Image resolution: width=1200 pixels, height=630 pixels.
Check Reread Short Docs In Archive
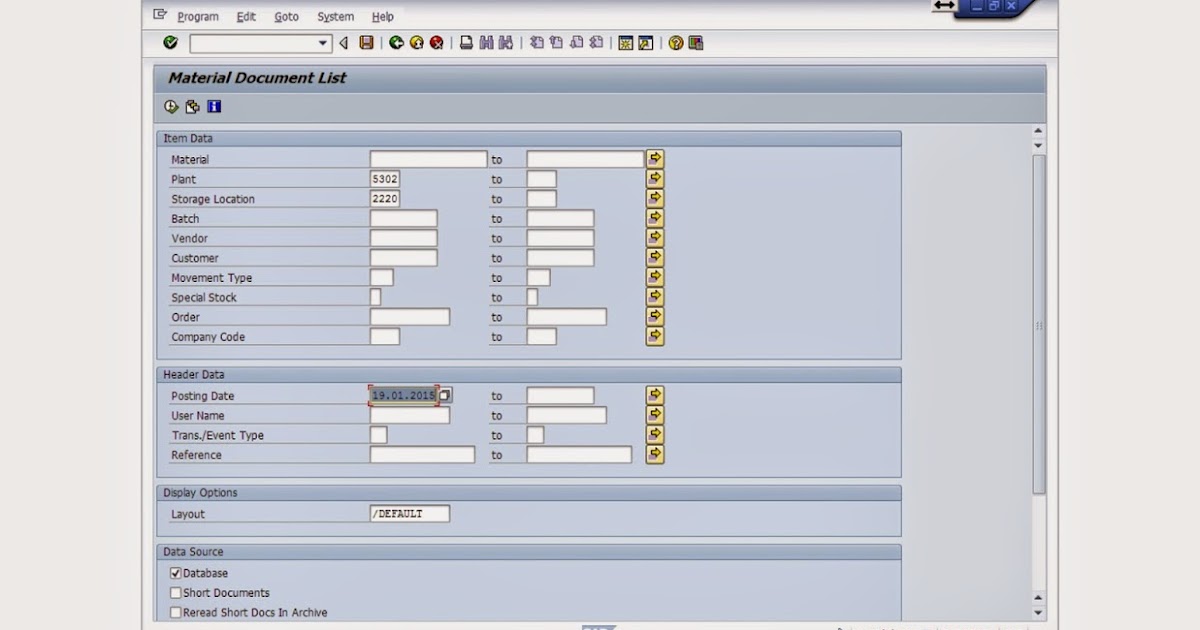click(176, 612)
